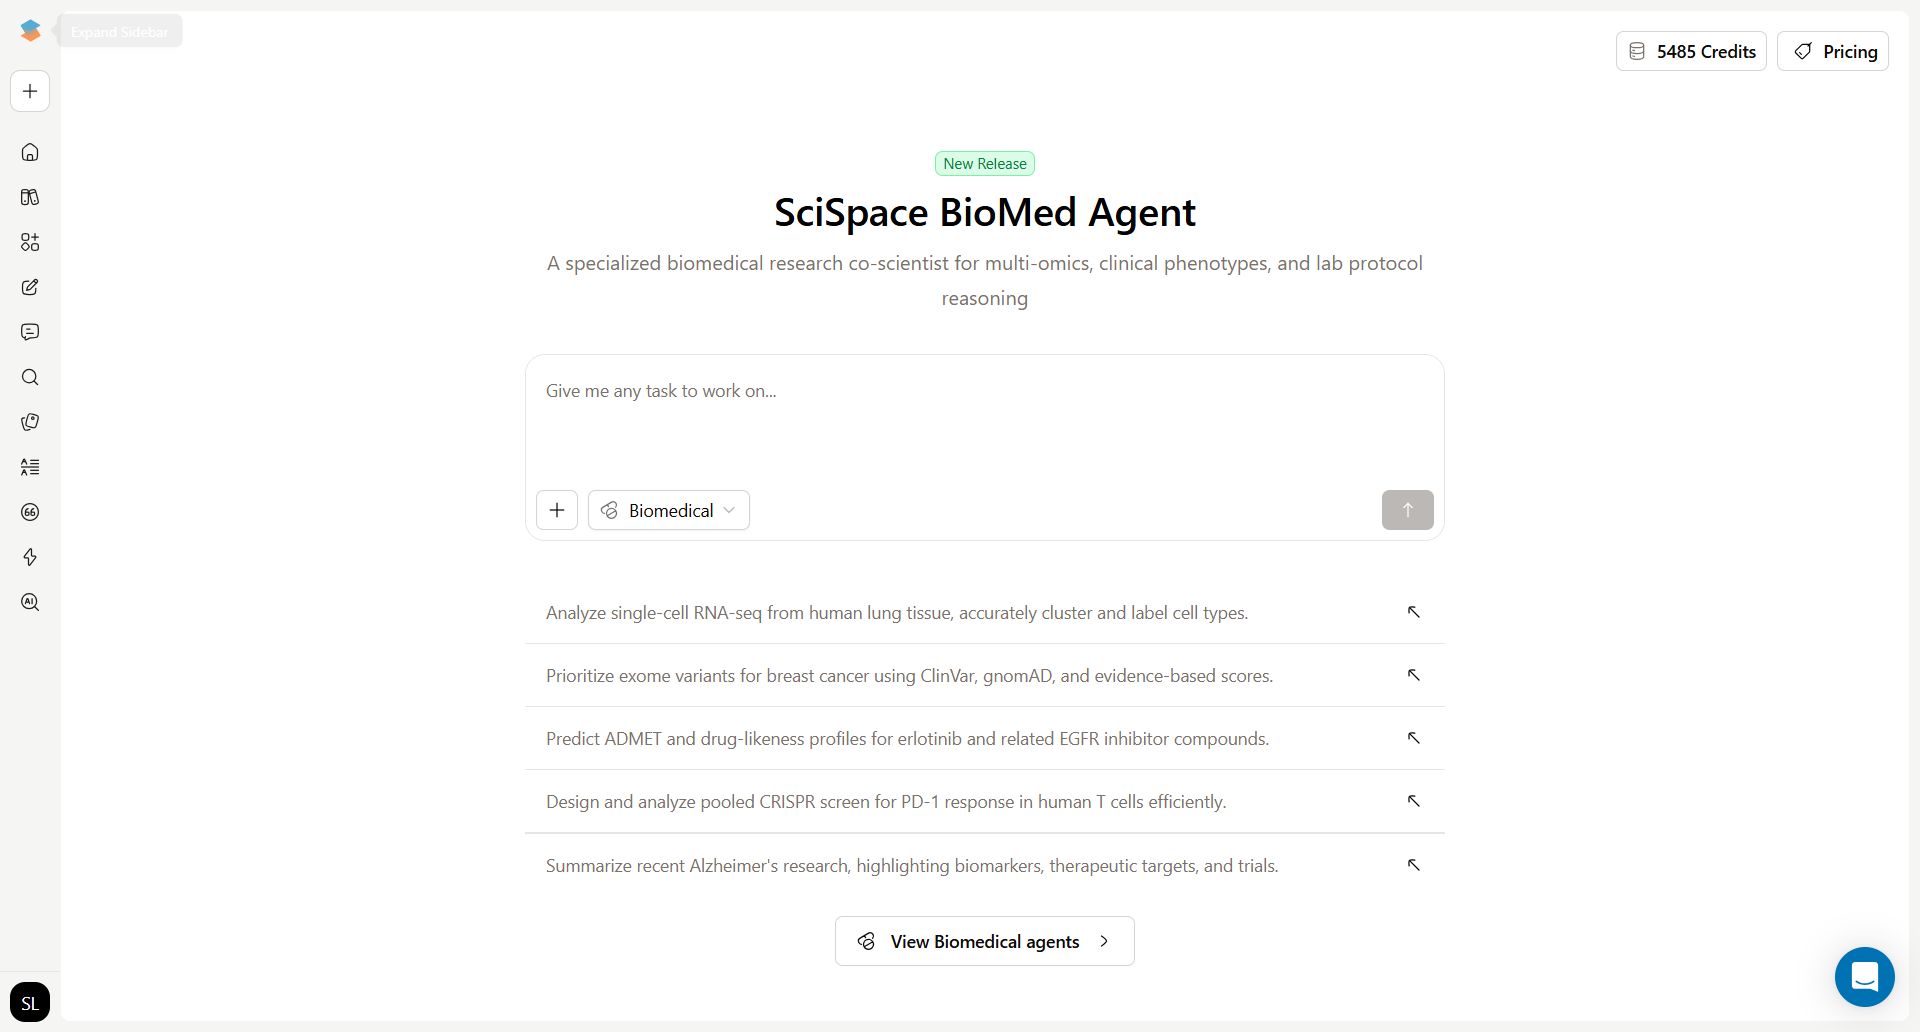Open the Home icon in sidebar
1920x1032 pixels.
coord(30,152)
